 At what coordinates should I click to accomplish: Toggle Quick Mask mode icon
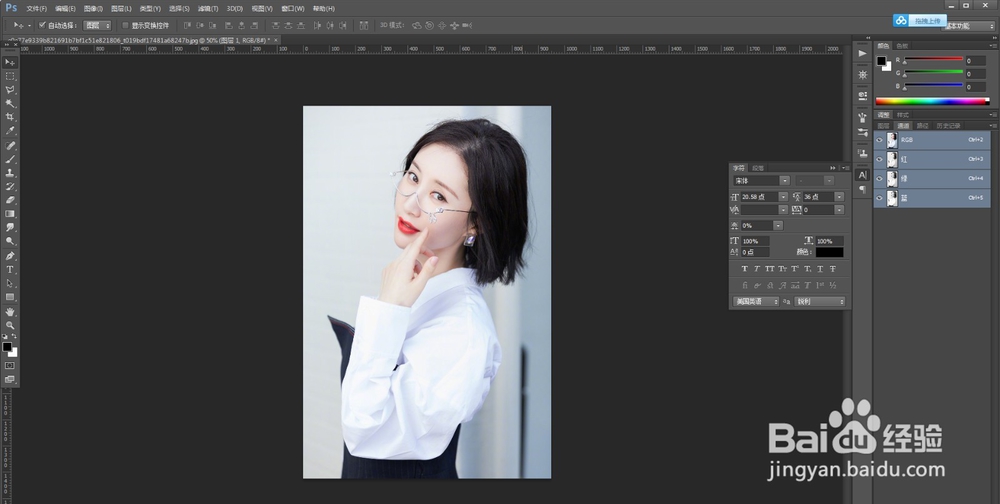(x=10, y=366)
